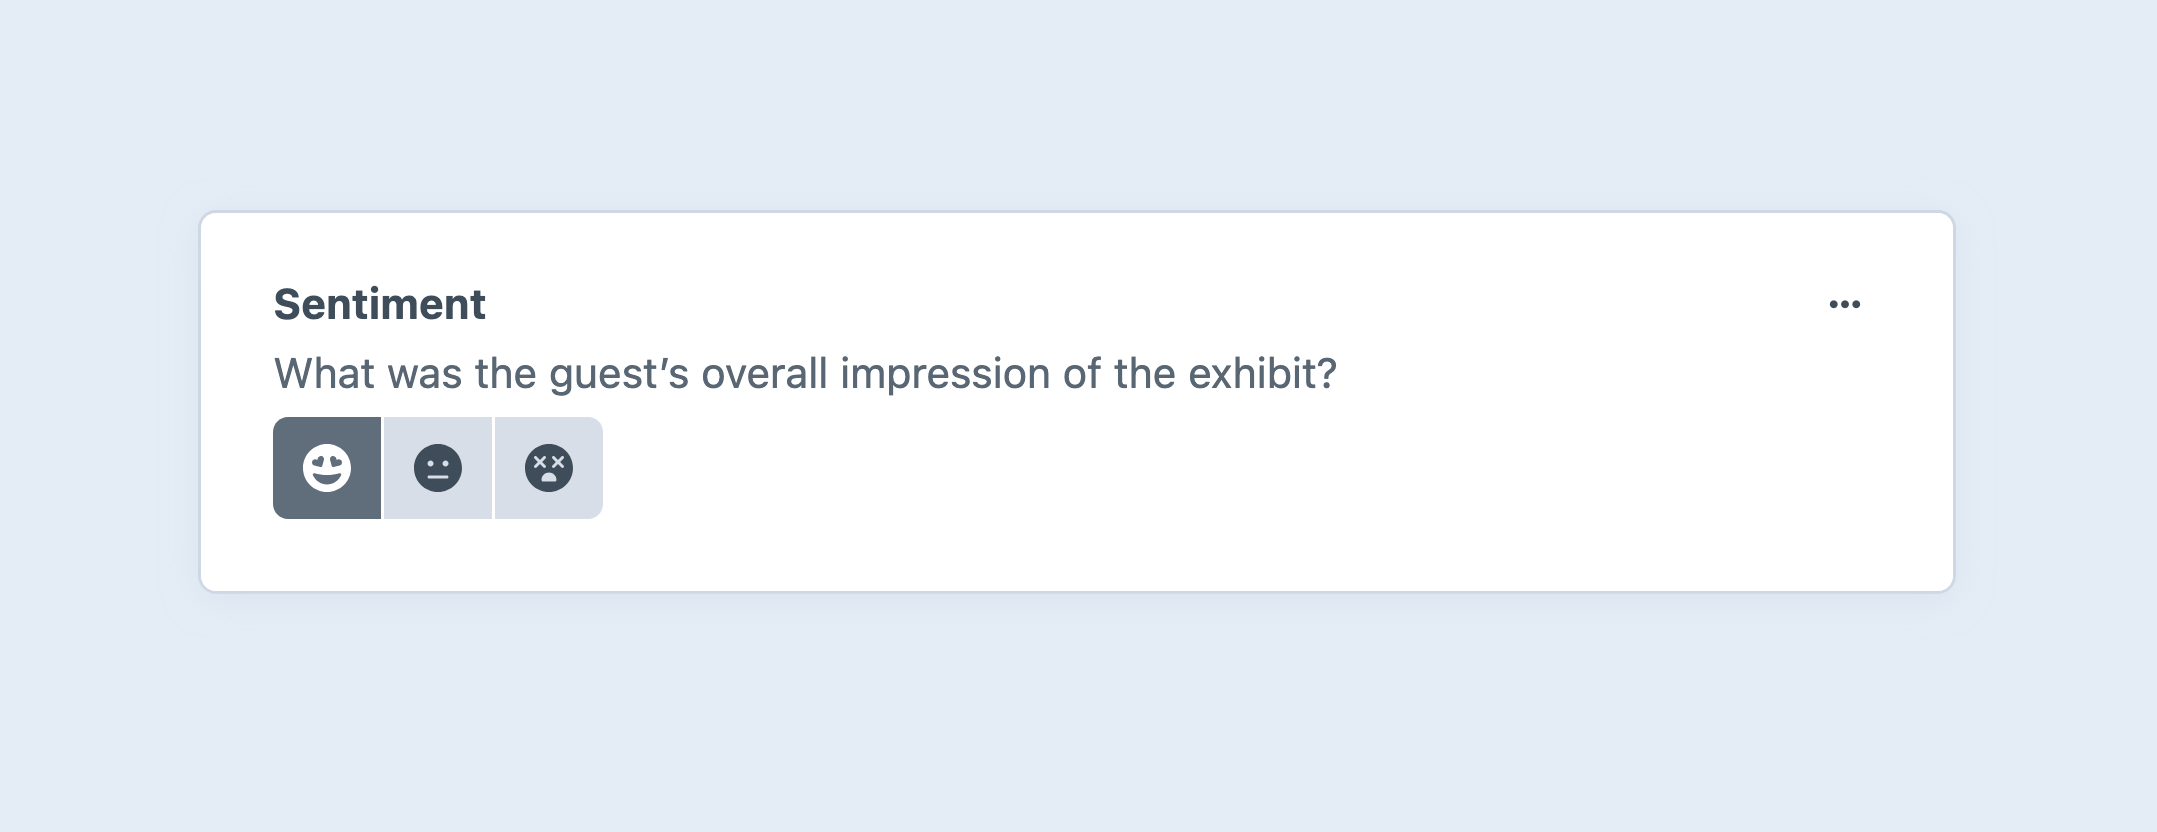Tap the rightmost sentiment emoji option

549,468
